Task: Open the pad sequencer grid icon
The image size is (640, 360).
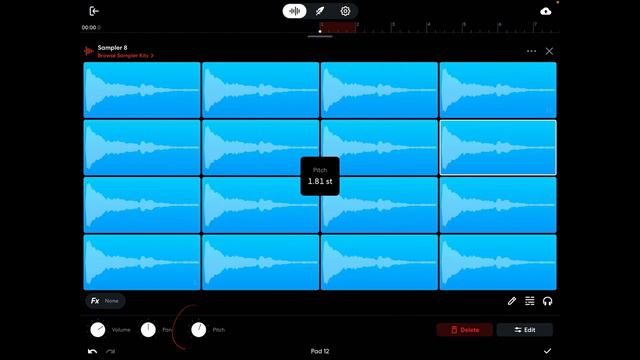Action: click(529, 301)
